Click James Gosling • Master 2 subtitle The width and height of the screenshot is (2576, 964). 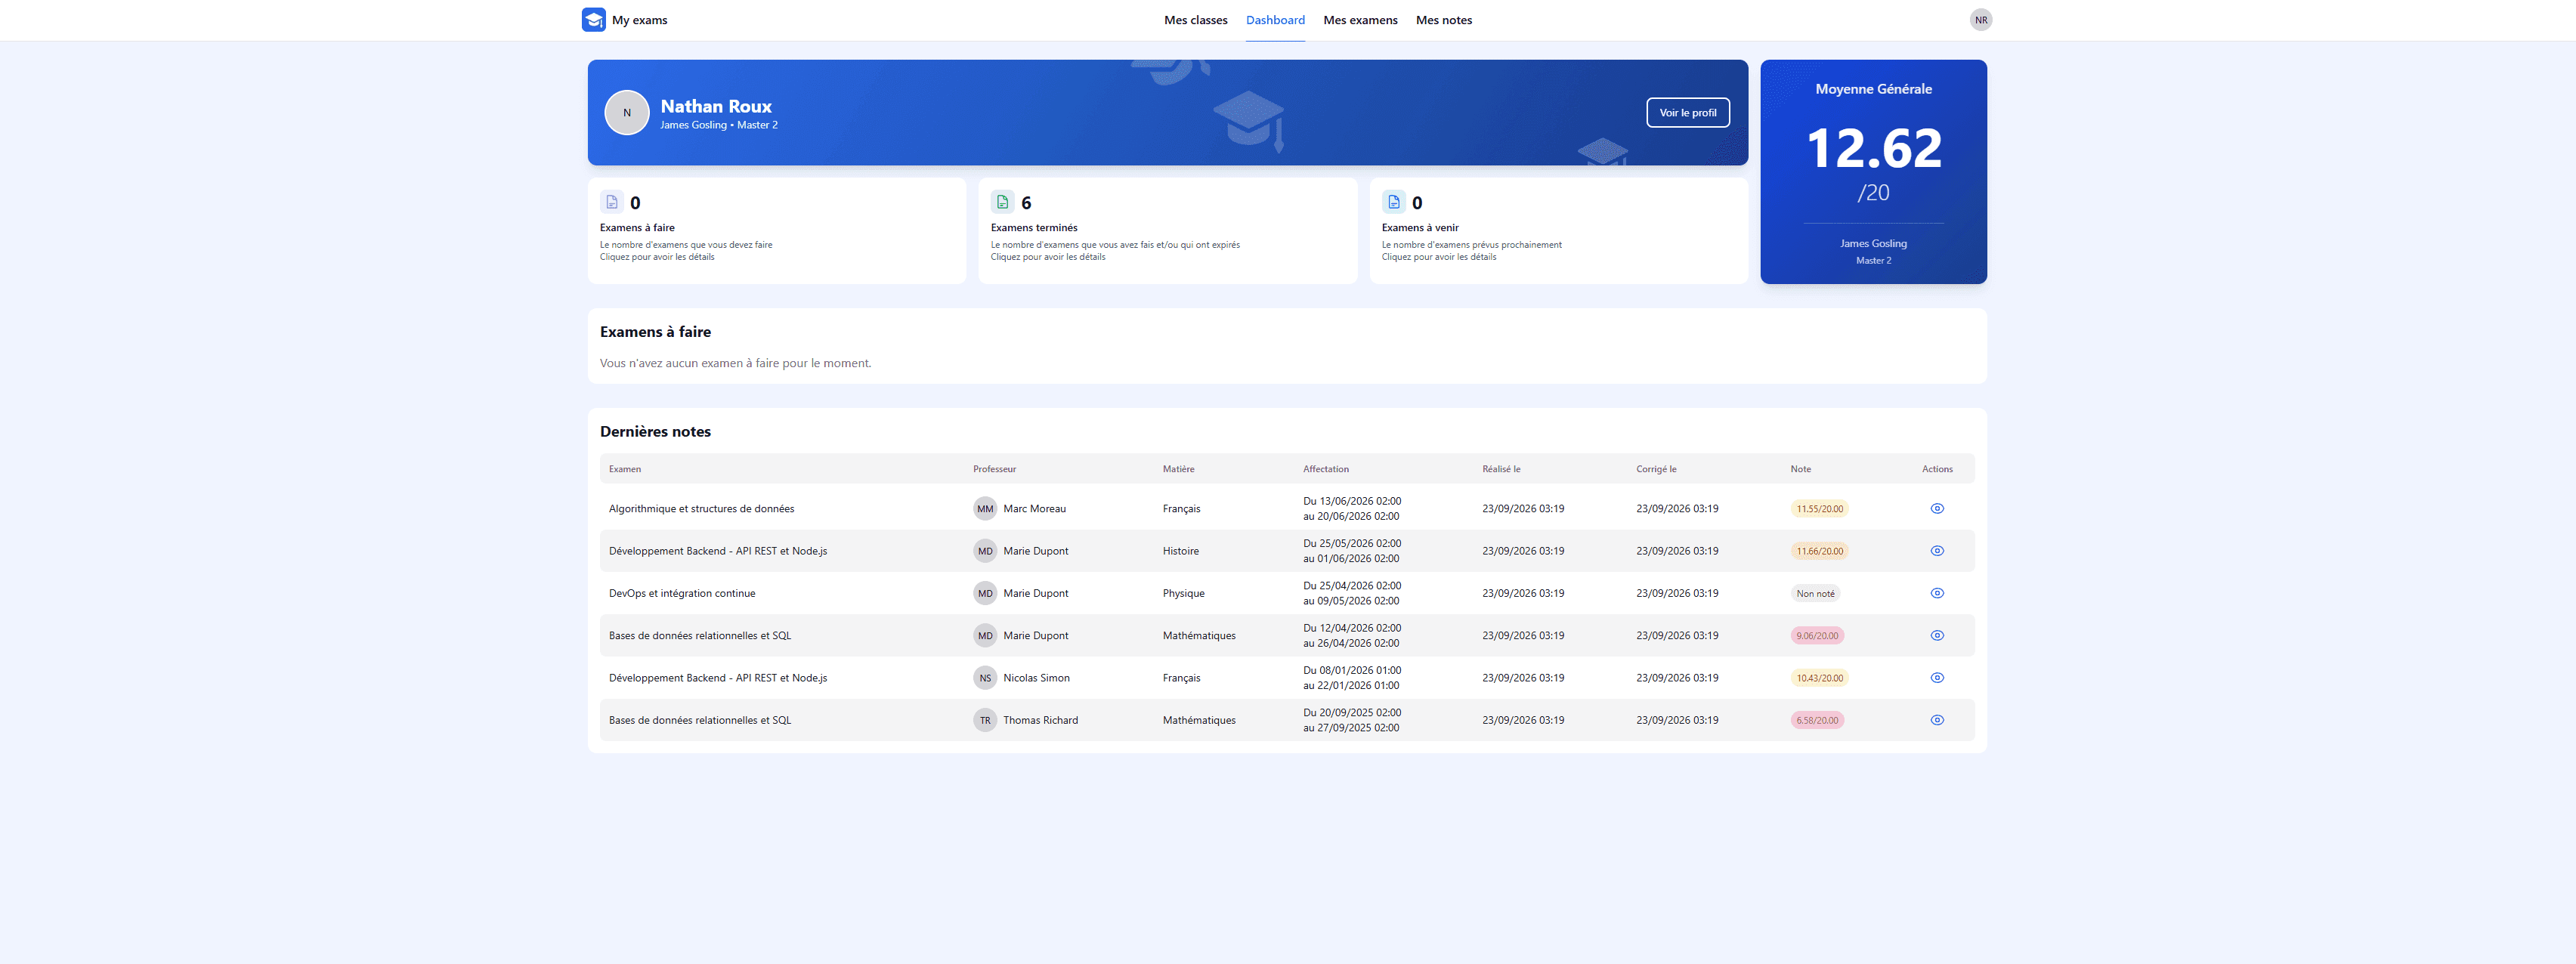(x=718, y=125)
